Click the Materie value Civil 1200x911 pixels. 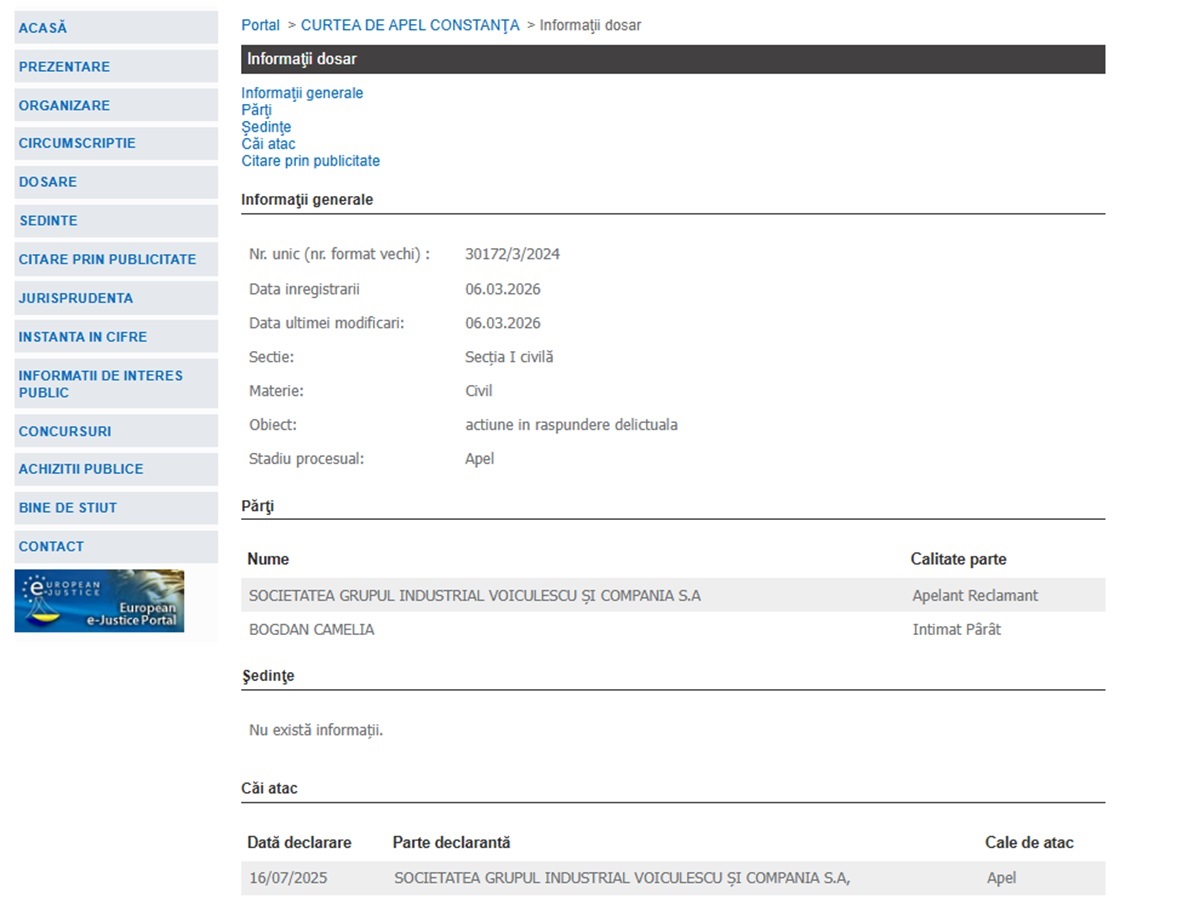[479, 391]
